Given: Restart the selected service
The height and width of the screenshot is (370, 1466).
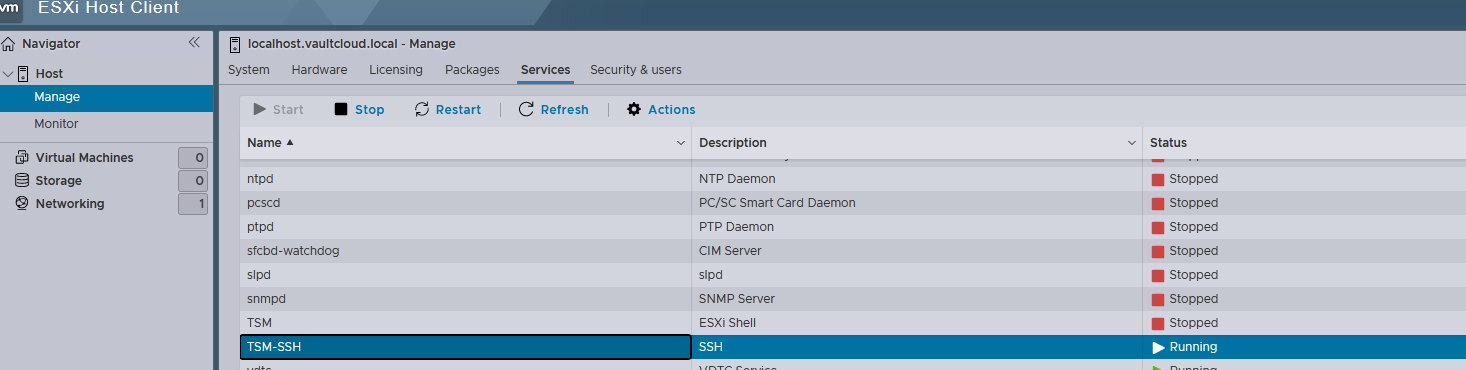Looking at the screenshot, I should (x=448, y=110).
